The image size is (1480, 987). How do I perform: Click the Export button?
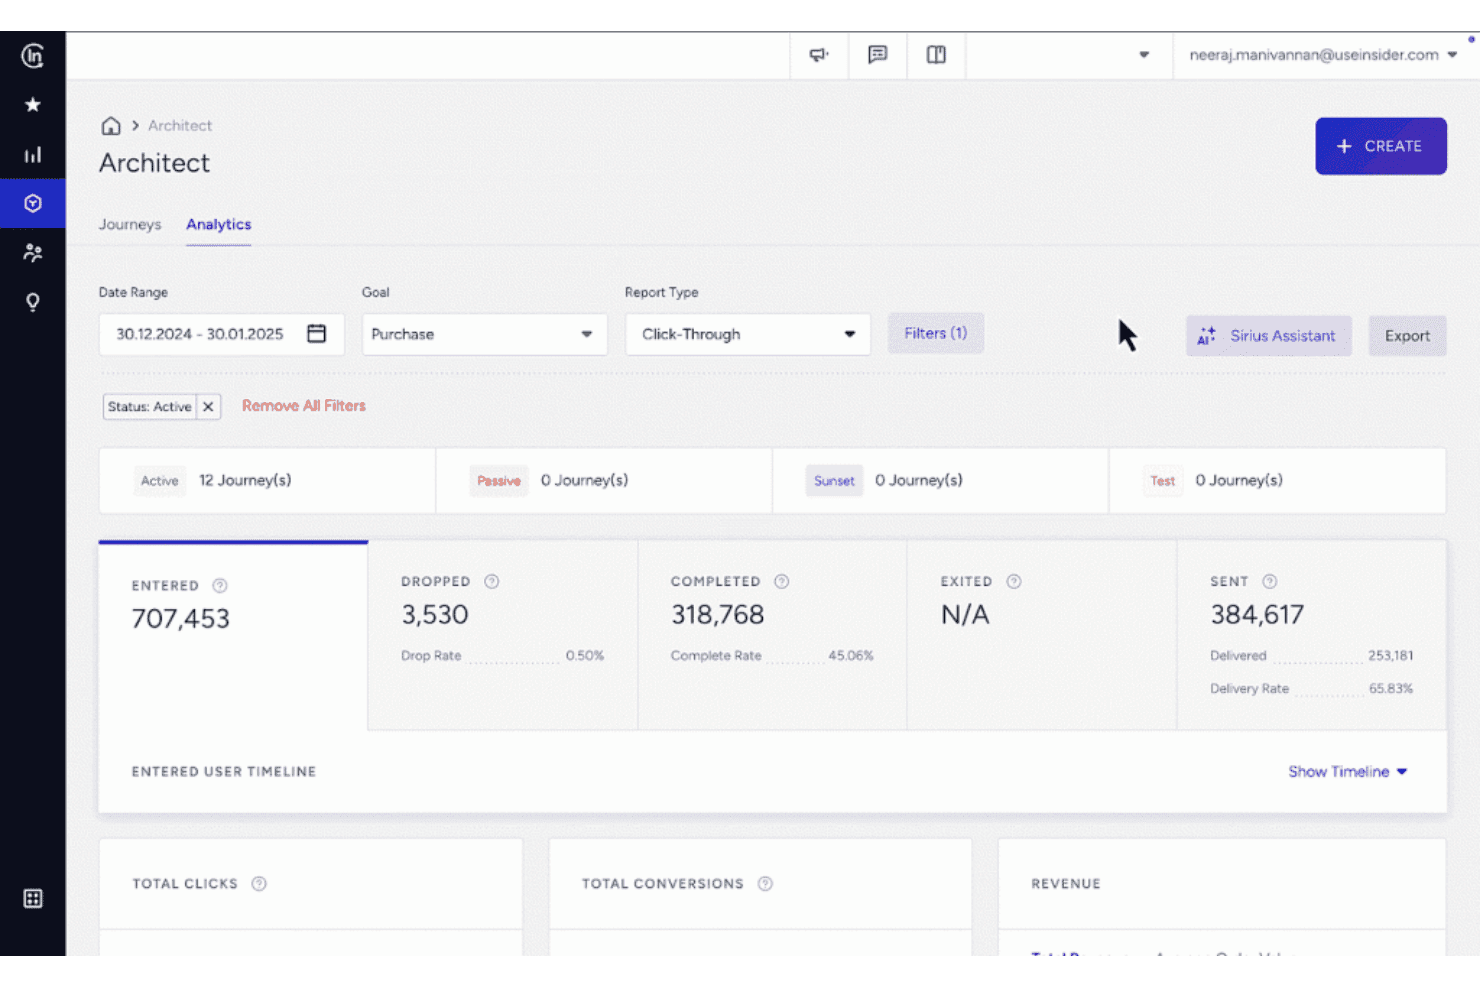[x=1408, y=336]
